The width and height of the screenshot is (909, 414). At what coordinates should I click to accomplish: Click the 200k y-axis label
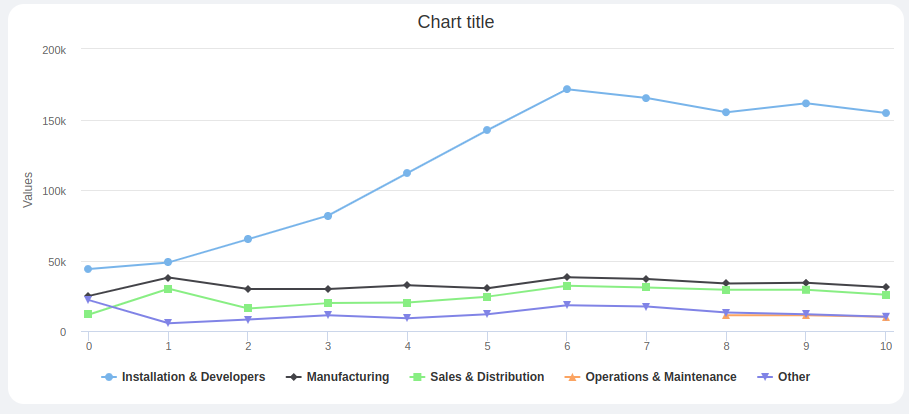(53, 50)
